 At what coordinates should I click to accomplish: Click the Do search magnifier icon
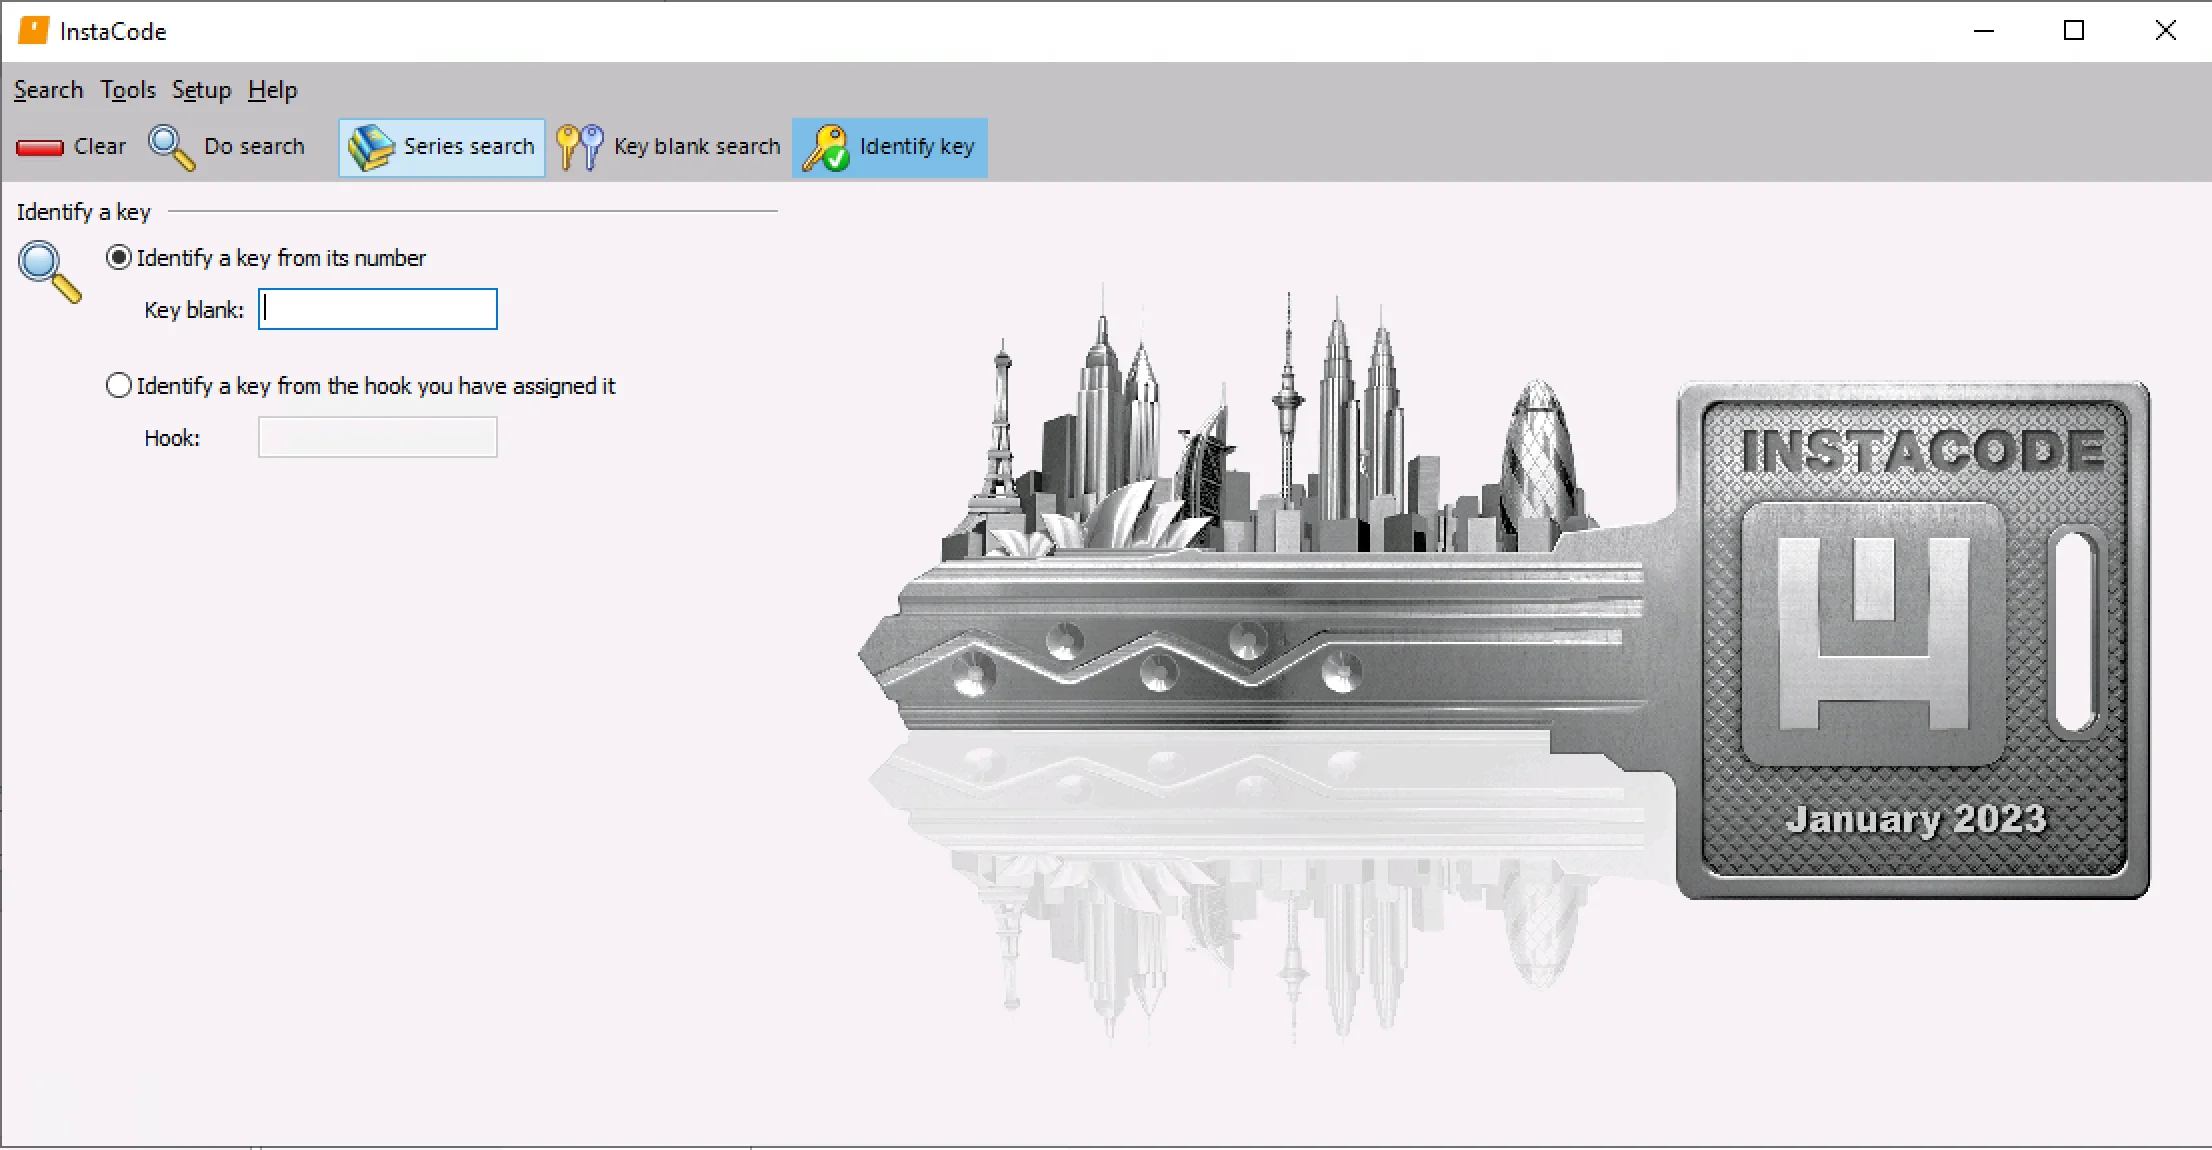tap(171, 148)
